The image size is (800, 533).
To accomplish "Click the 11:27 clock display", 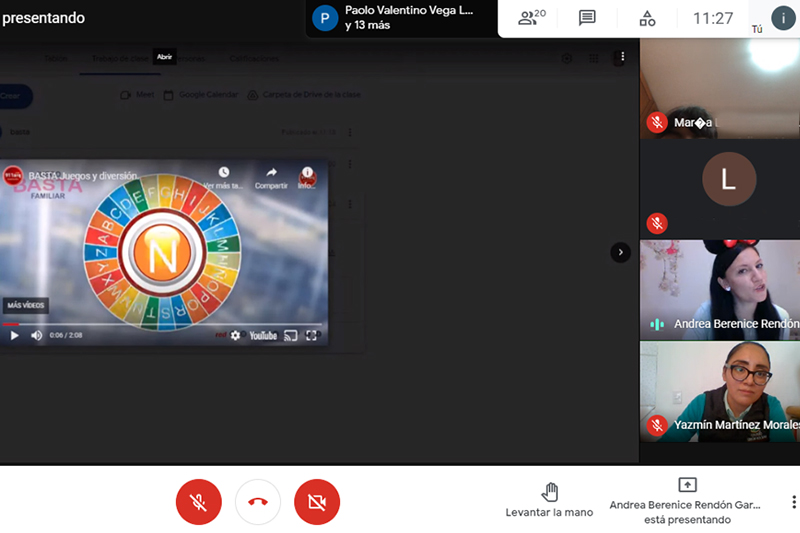I will click(713, 18).
